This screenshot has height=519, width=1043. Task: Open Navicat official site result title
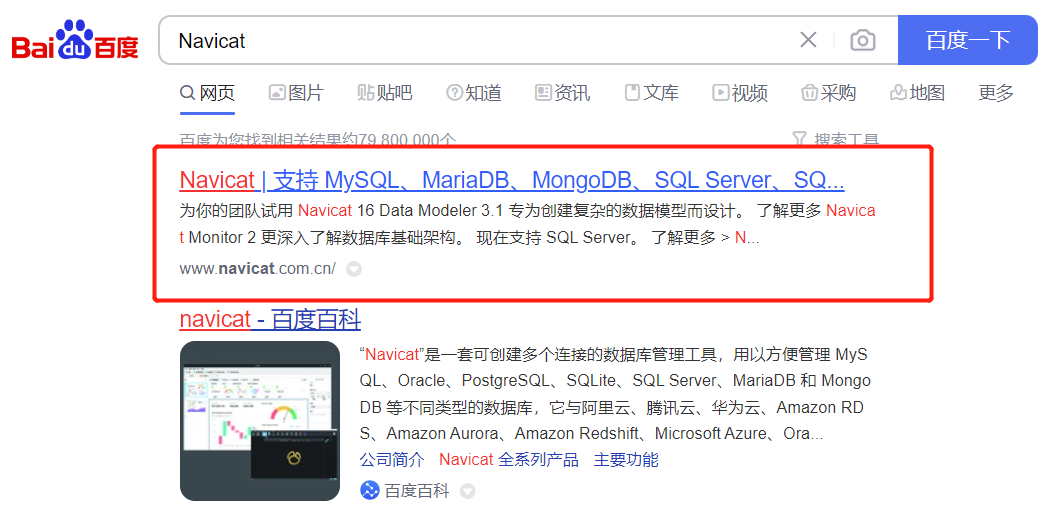(x=512, y=180)
